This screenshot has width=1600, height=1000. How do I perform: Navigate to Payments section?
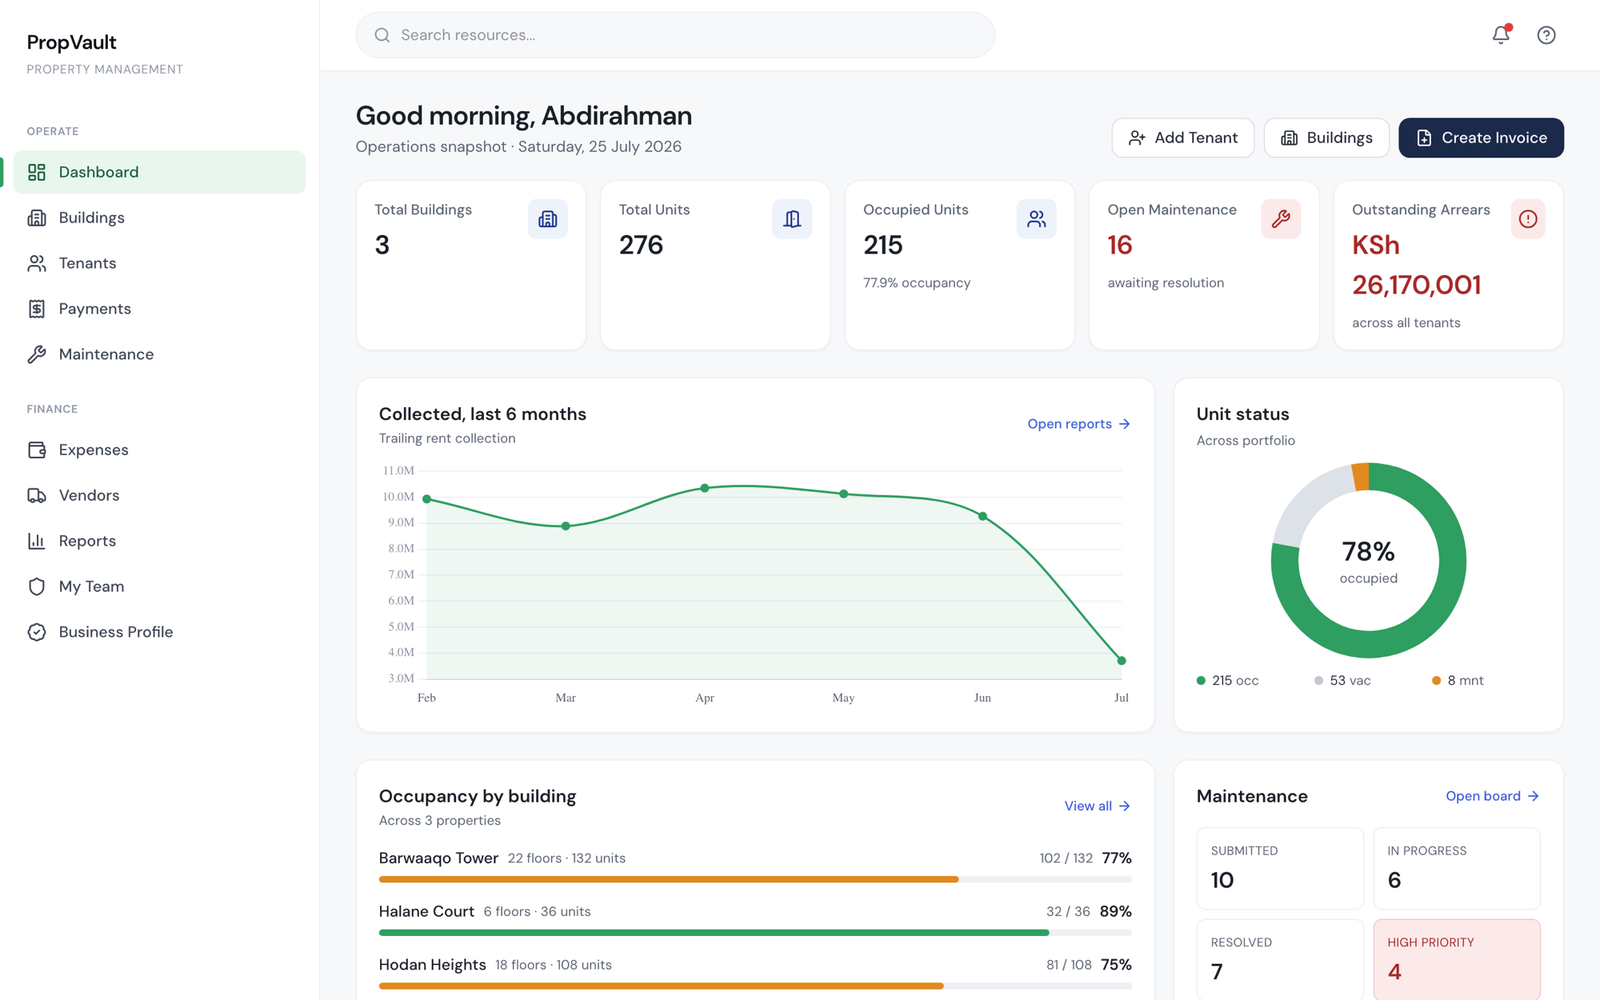(160, 309)
